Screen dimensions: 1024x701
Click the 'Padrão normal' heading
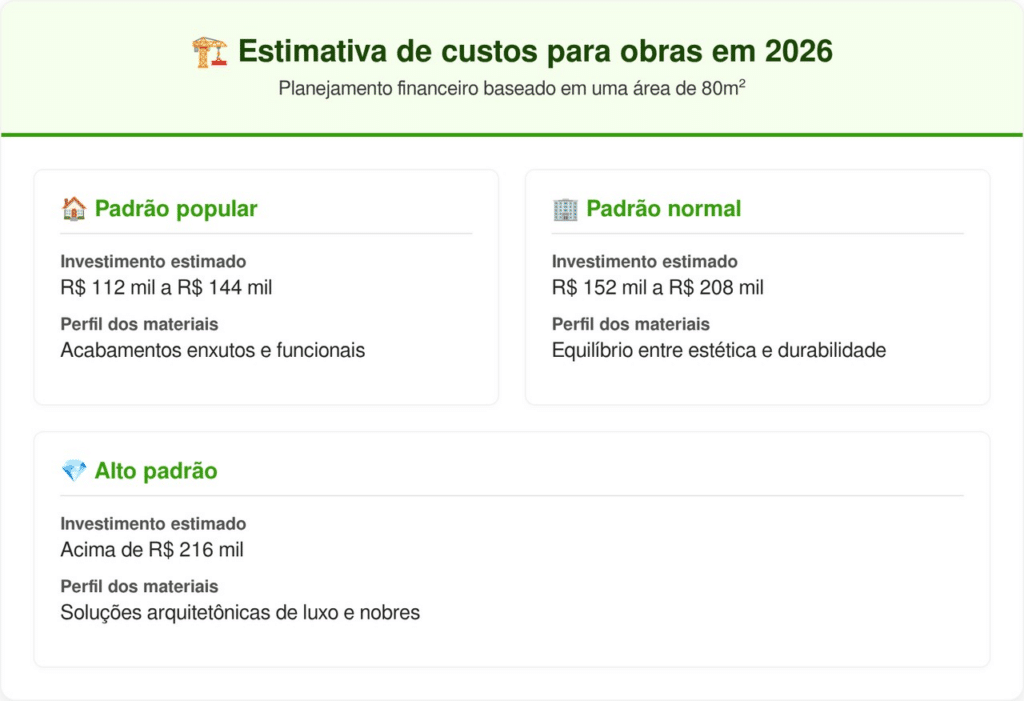pos(663,209)
